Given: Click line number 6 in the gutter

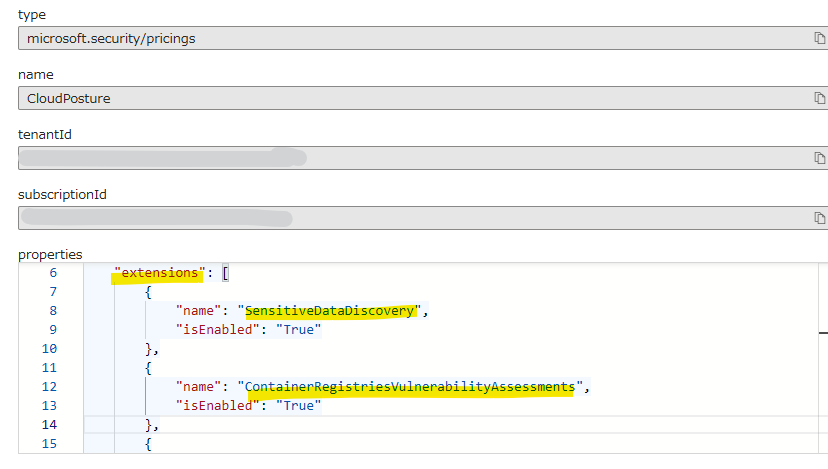Looking at the screenshot, I should [x=53, y=273].
